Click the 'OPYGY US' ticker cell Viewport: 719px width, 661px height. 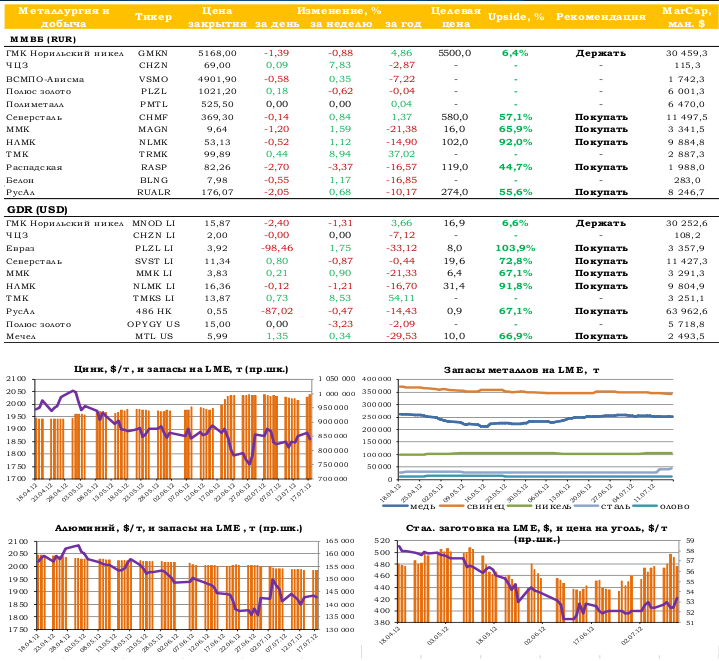153,324
